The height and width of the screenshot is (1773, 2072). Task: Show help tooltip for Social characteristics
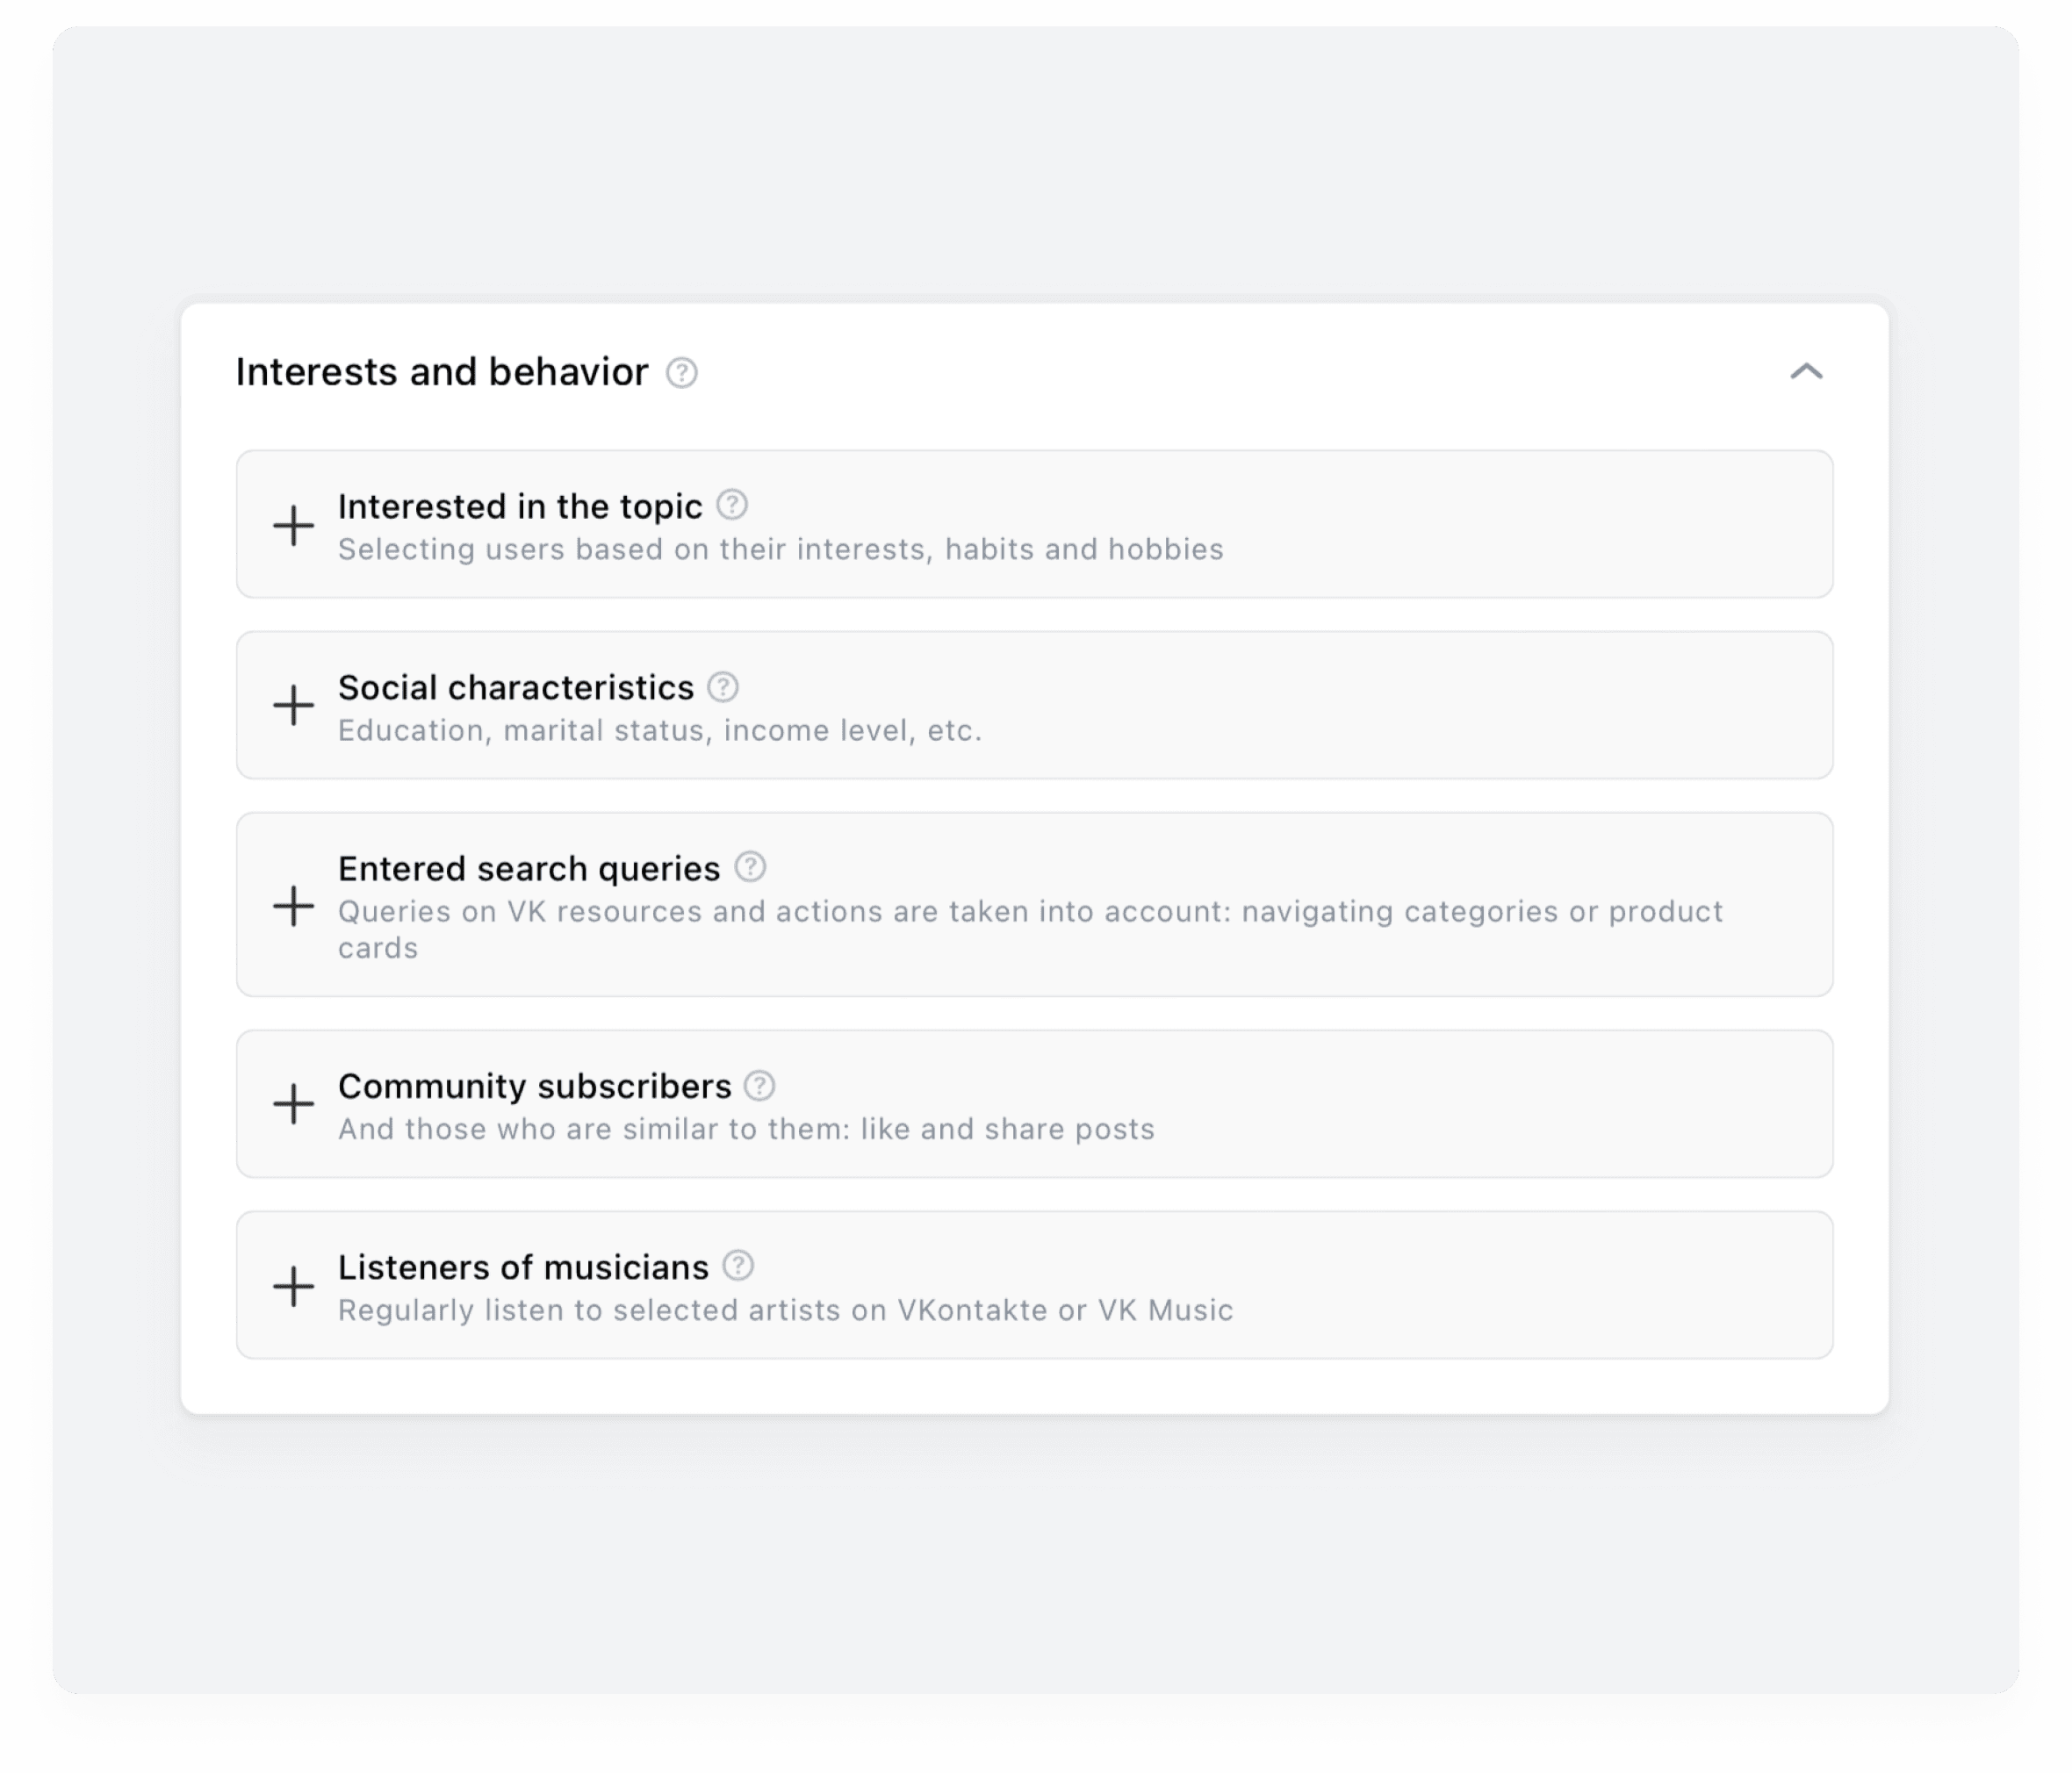(x=723, y=687)
